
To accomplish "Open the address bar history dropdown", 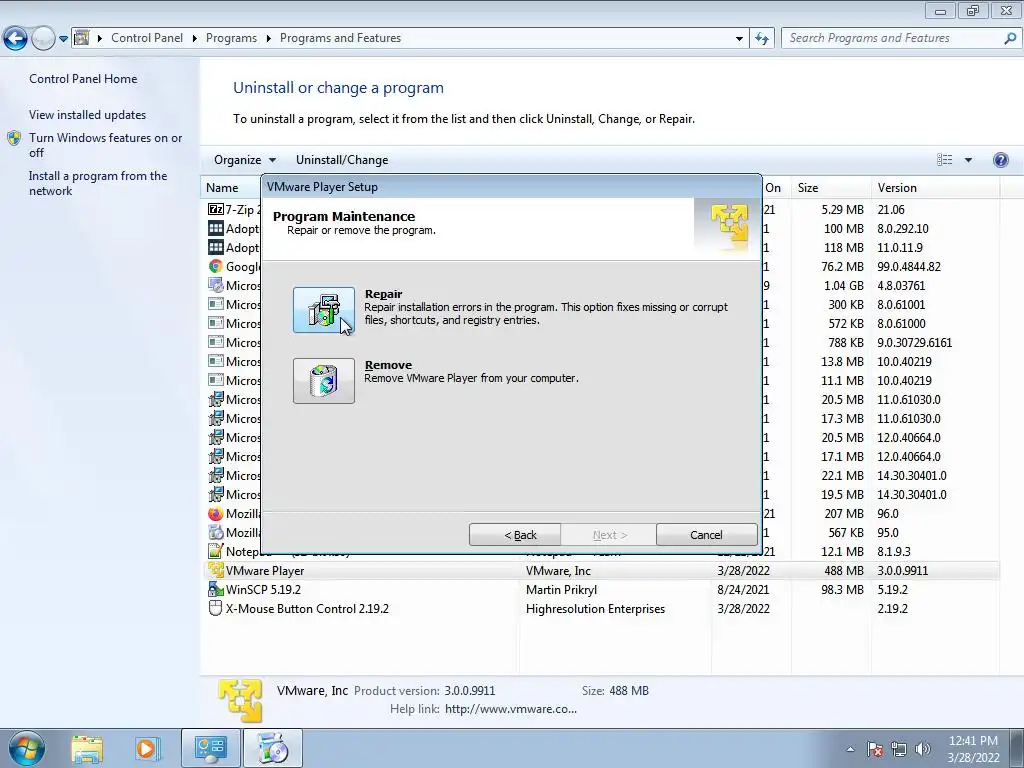I will (x=739, y=39).
